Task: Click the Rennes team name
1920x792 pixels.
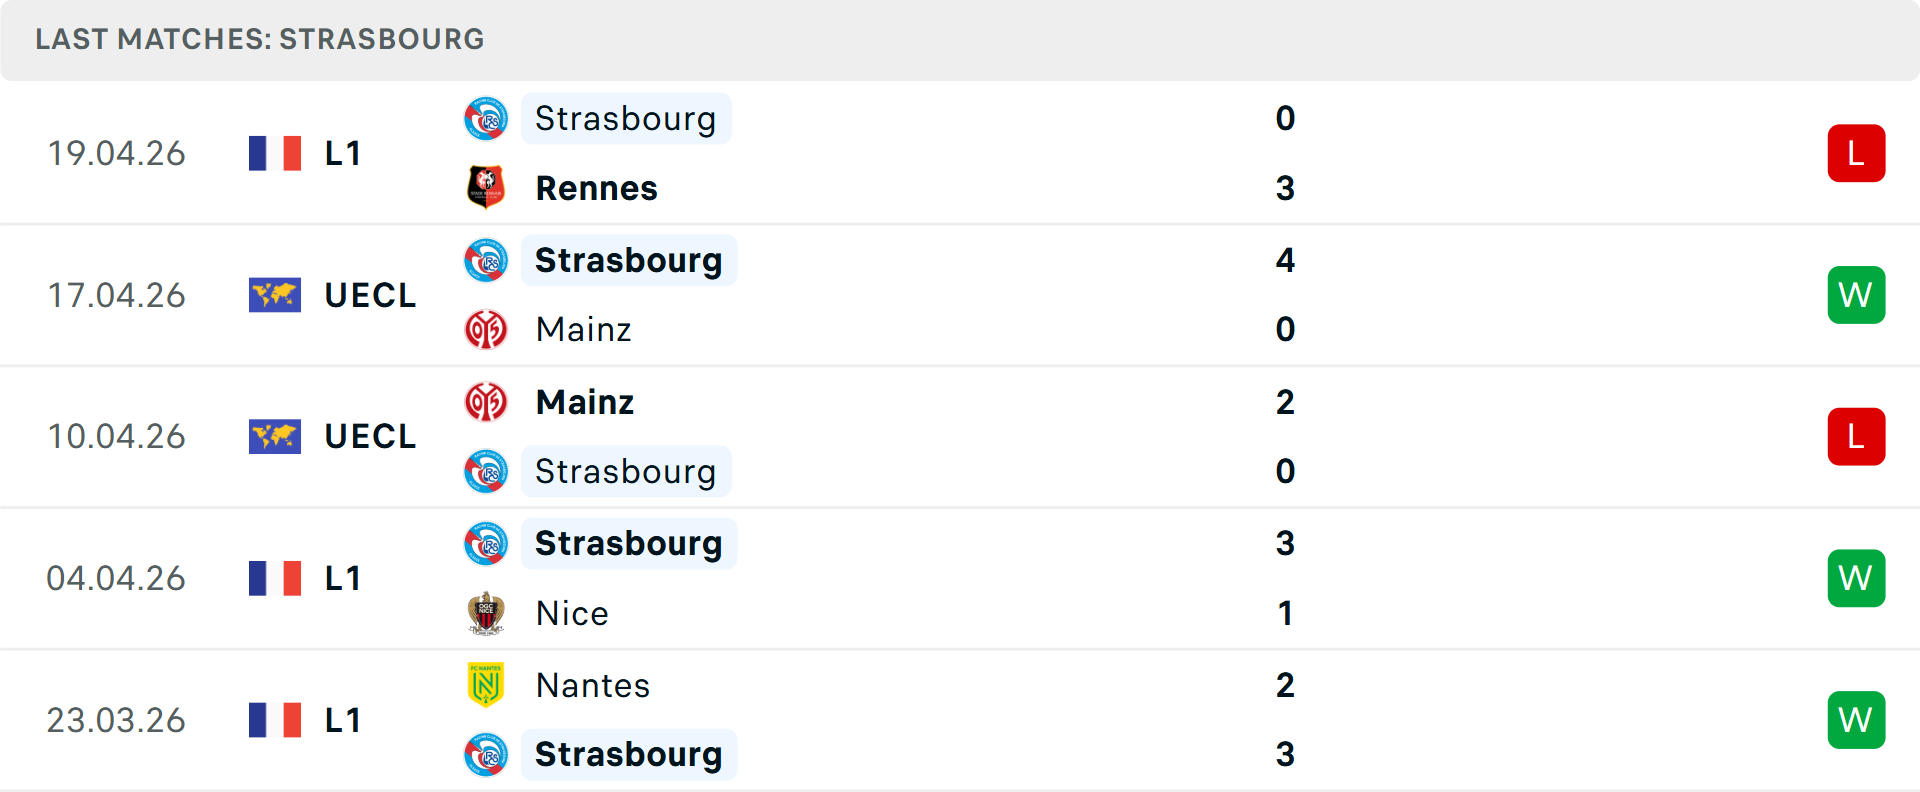Action: coord(596,187)
